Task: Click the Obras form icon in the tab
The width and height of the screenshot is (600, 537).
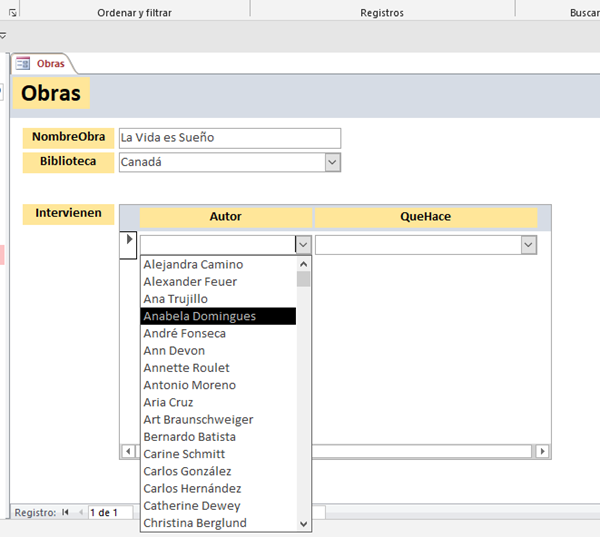Action: pos(23,63)
